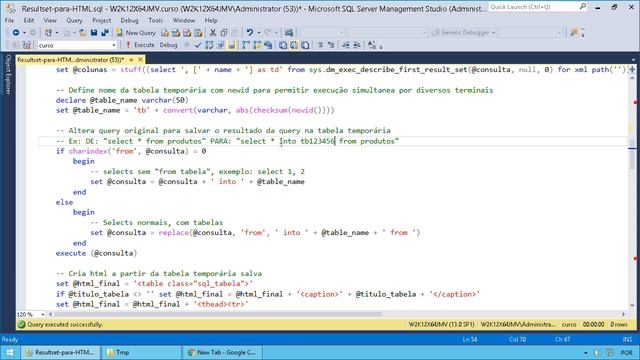The width and height of the screenshot is (640, 360).
Task: Click the Undo arrow icon
Action: click(x=250, y=33)
